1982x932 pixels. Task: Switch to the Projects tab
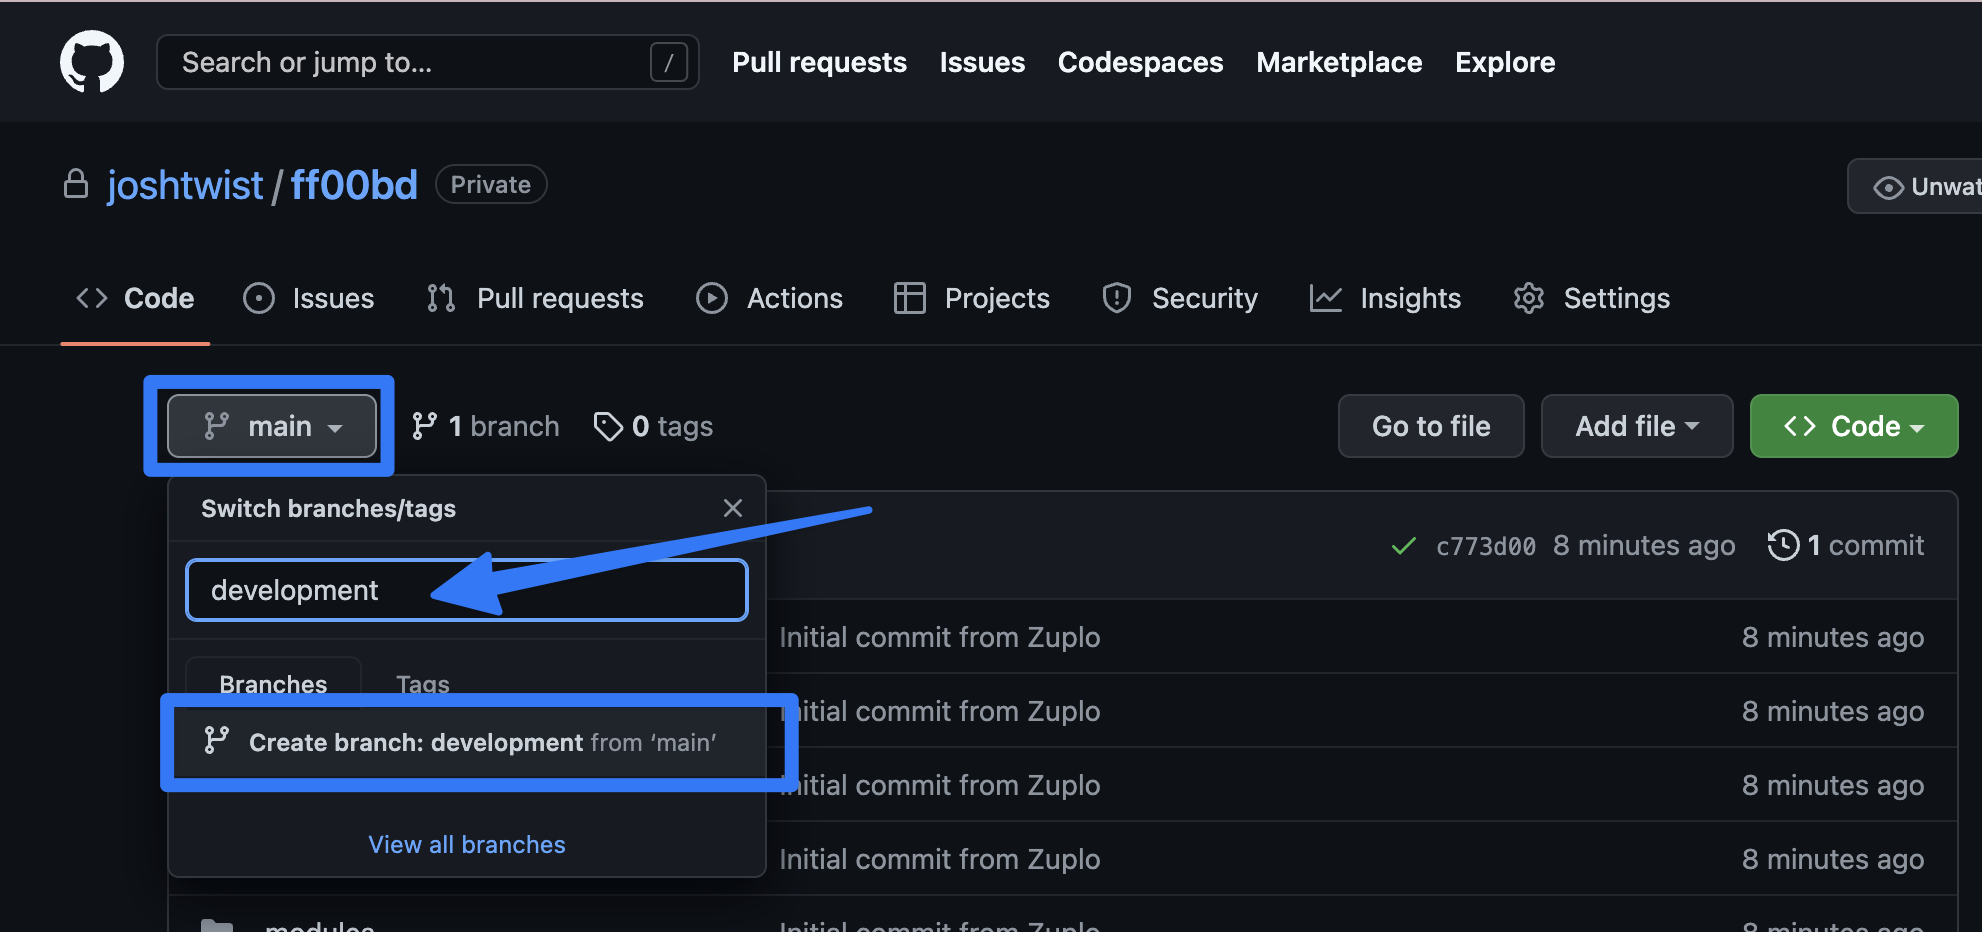(x=971, y=298)
